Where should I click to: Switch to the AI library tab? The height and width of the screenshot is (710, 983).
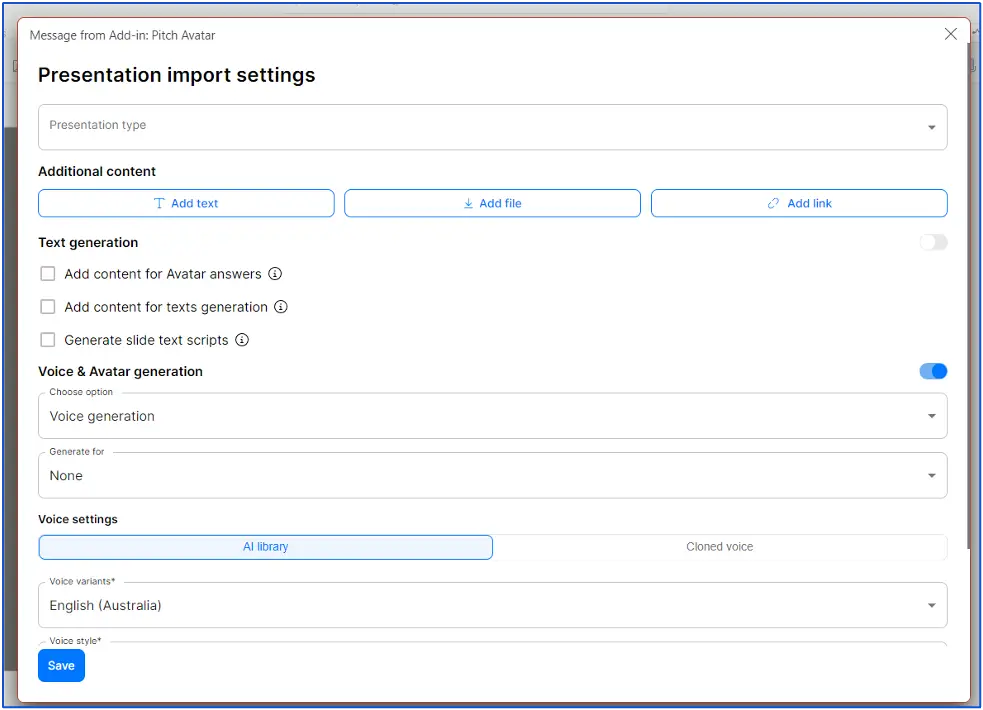coord(266,547)
